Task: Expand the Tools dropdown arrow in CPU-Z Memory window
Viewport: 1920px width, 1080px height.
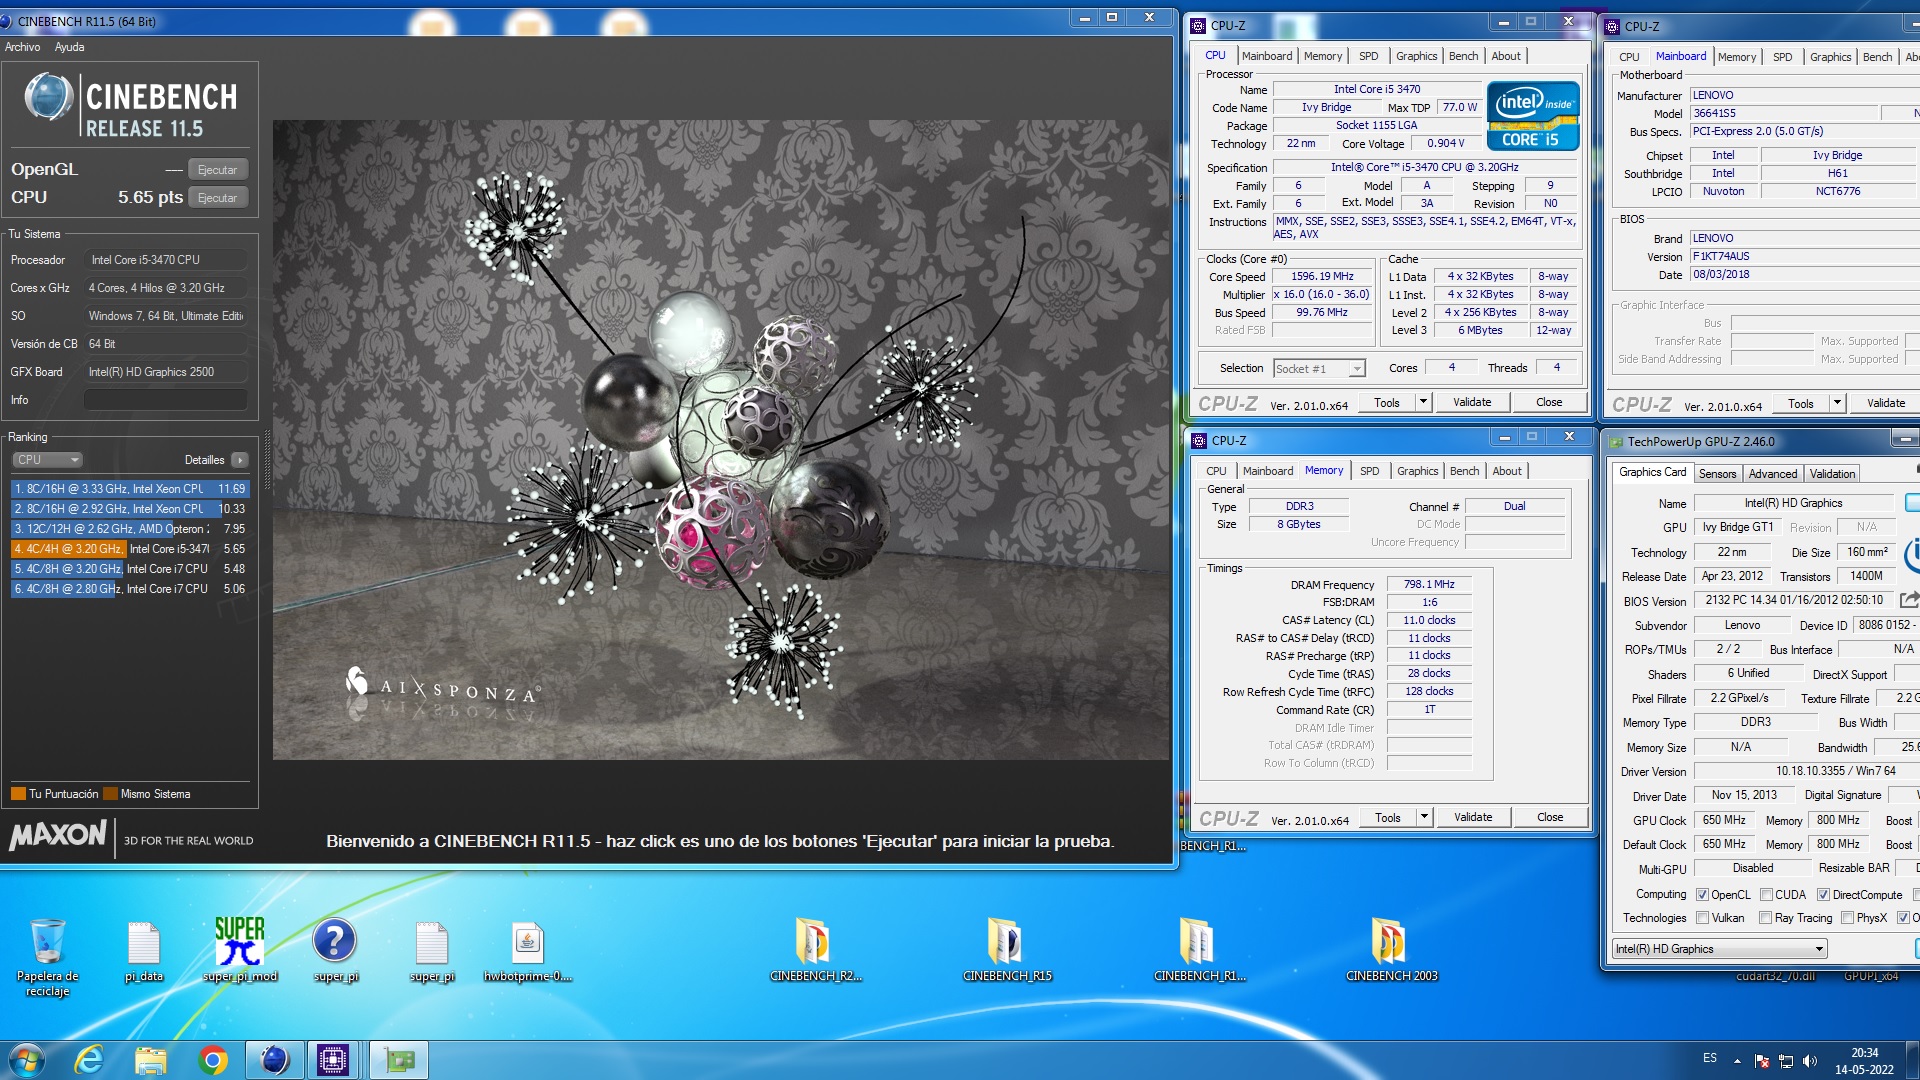Action: [x=1424, y=817]
